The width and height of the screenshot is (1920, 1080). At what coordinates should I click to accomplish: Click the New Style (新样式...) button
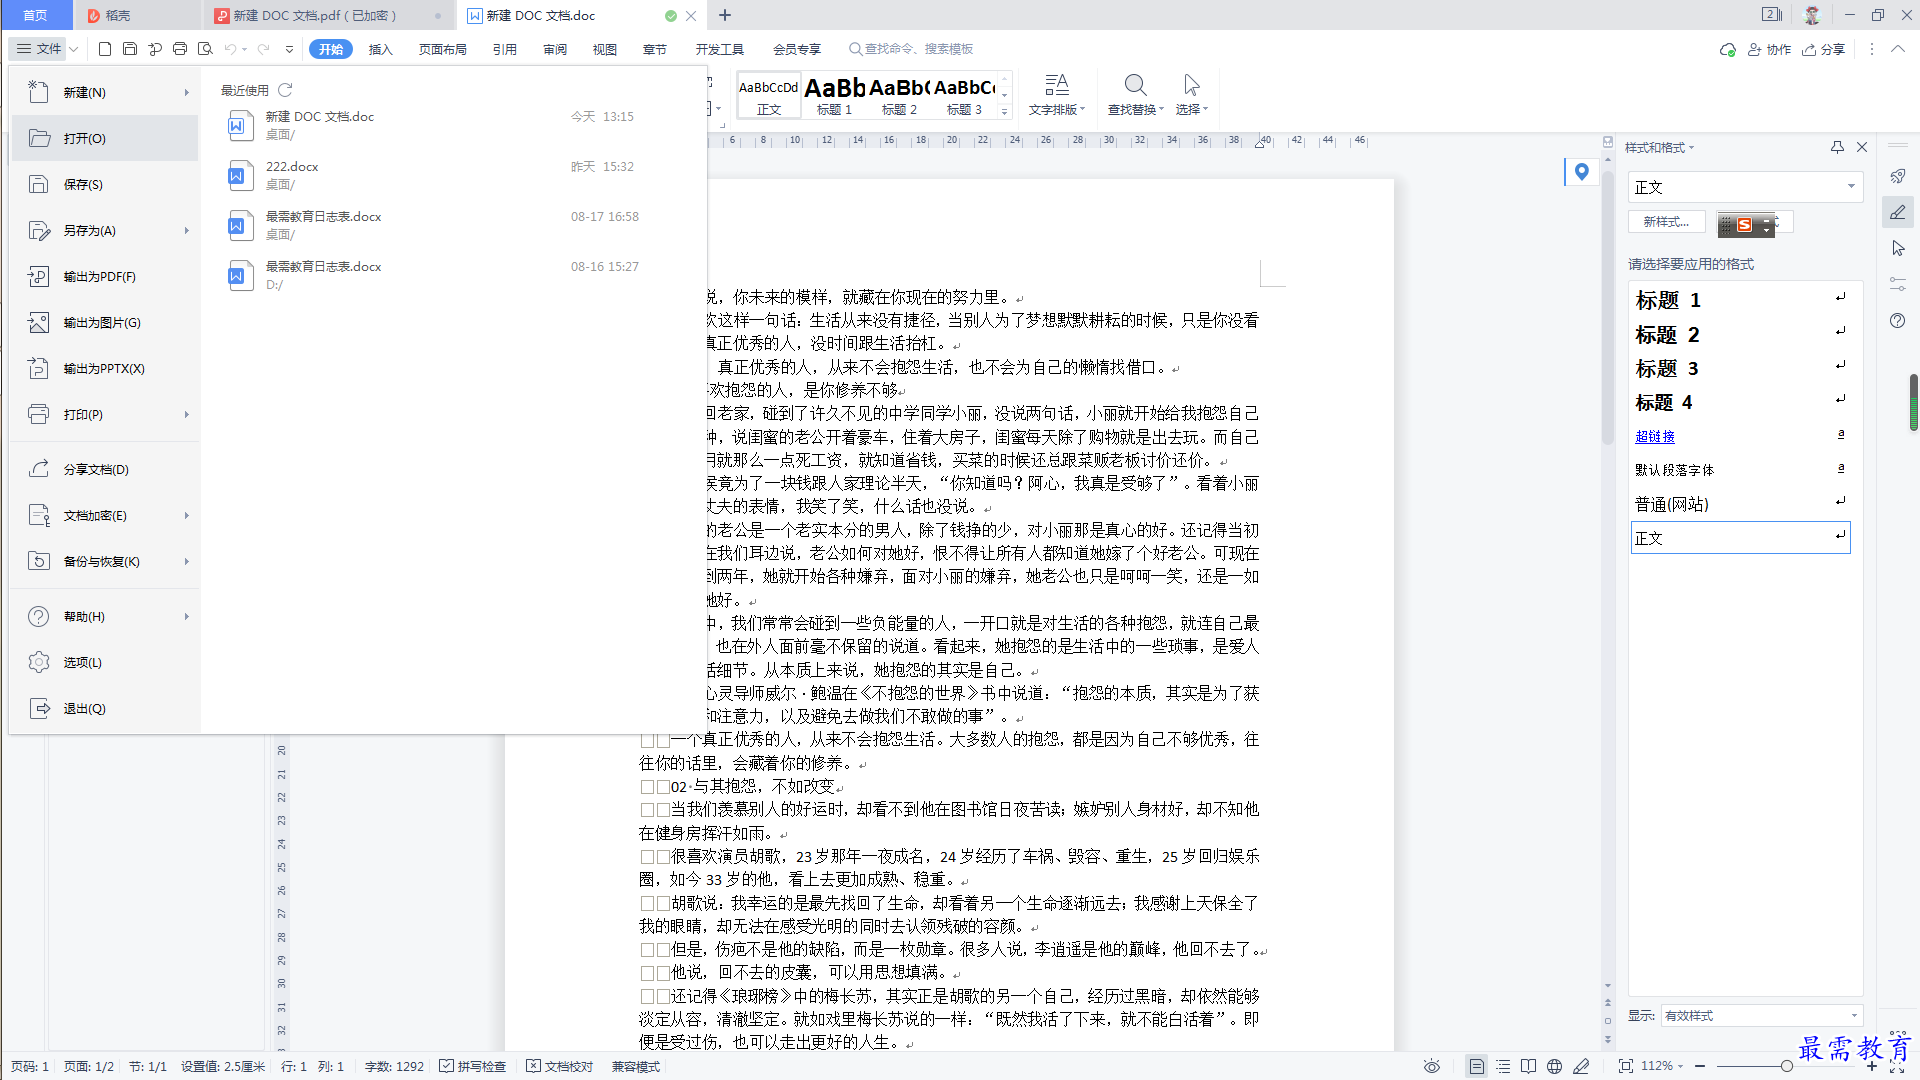(1666, 222)
